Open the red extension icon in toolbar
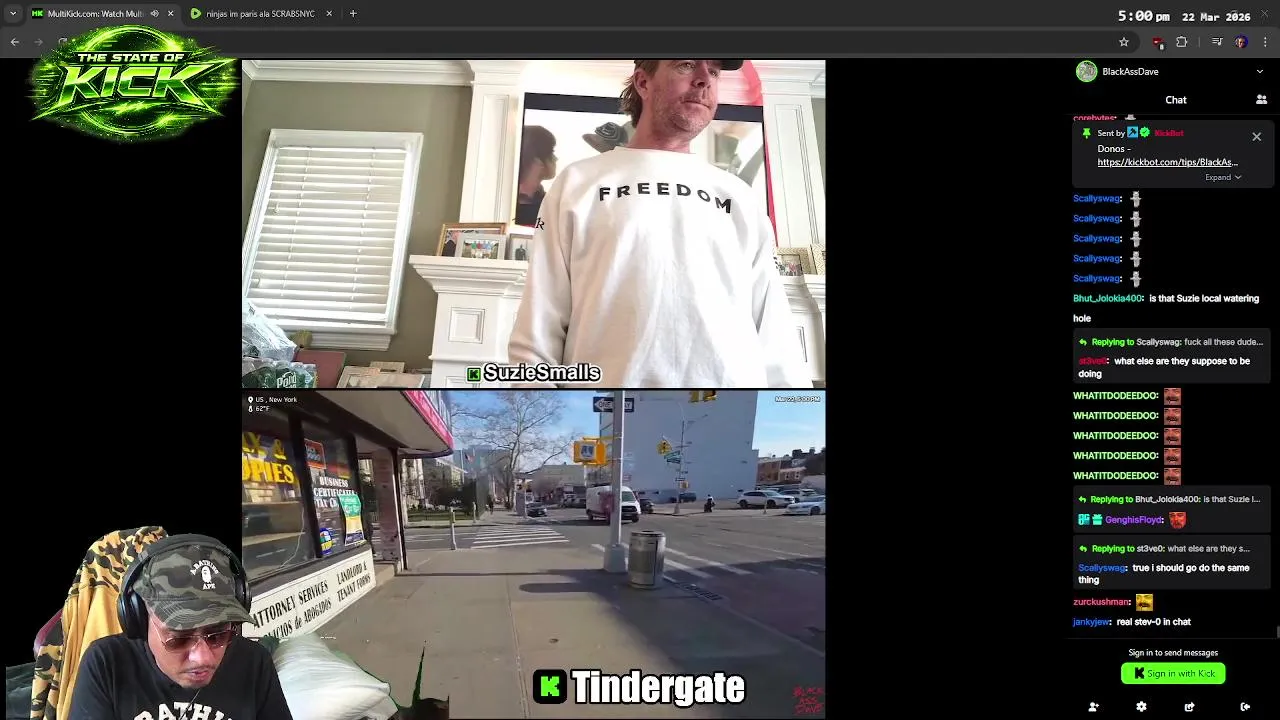 (1158, 42)
